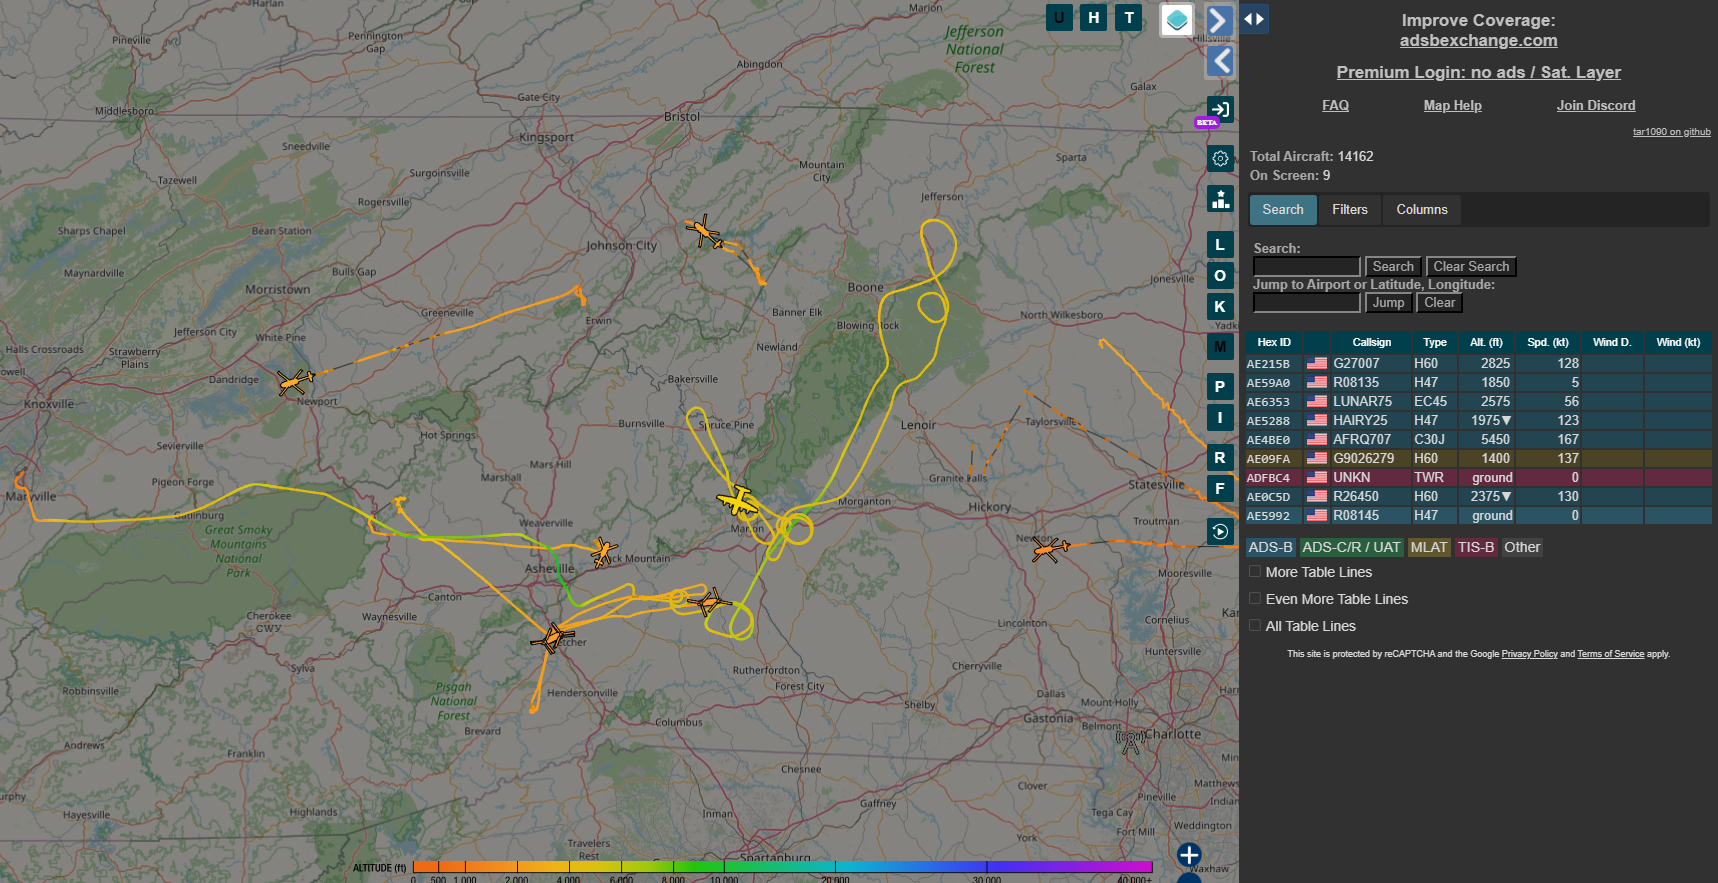Image resolution: width=1718 pixels, height=883 pixels.
Task: Select the helicopter icon near Fletcher
Action: coord(552,637)
